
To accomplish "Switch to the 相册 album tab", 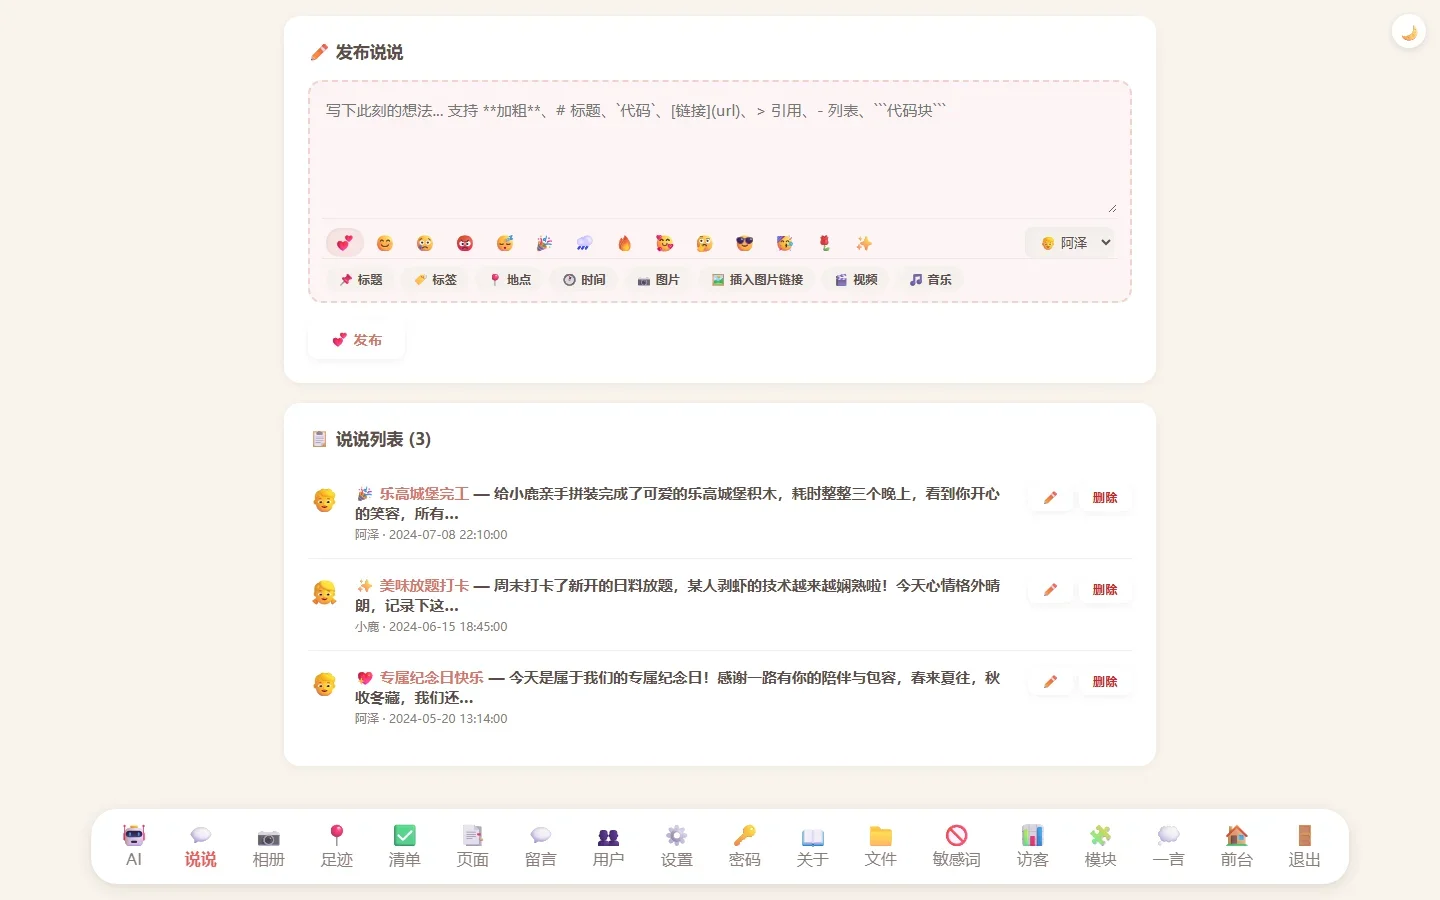I will [x=269, y=846].
